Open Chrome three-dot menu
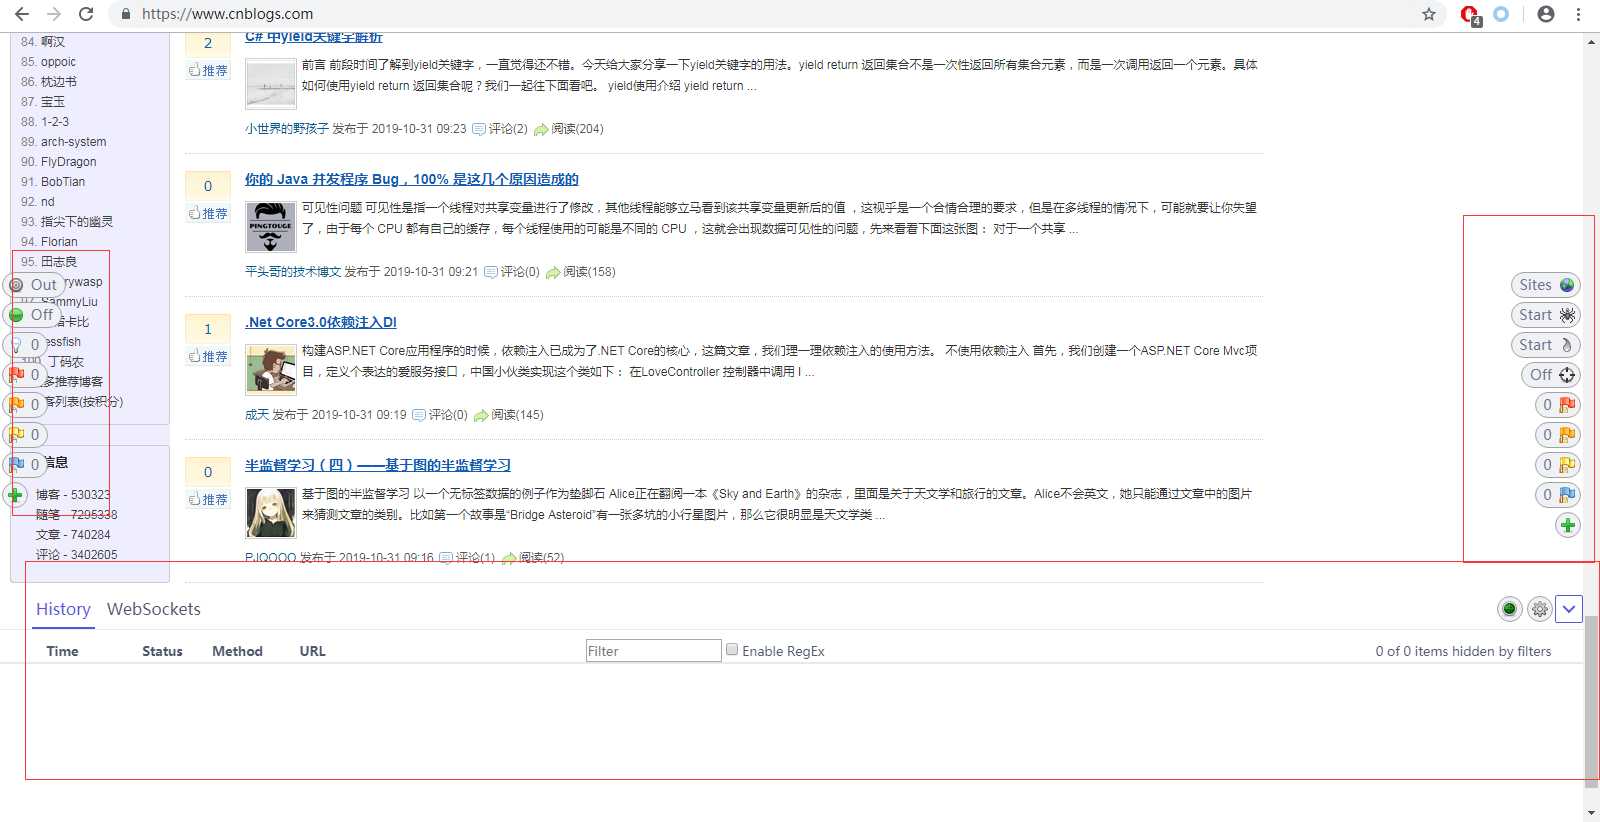1600x822 pixels. pyautogui.click(x=1579, y=14)
